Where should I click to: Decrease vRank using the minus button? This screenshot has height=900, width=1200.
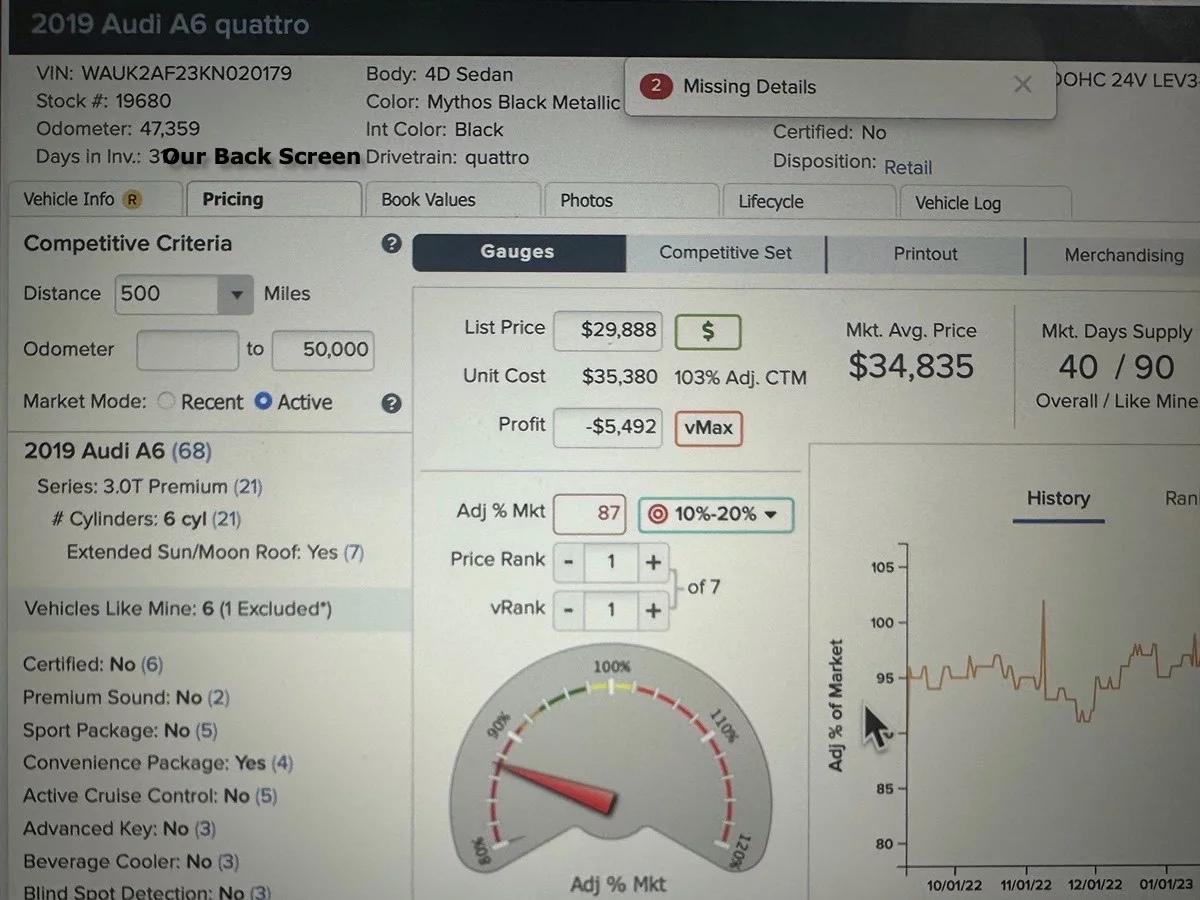pyautogui.click(x=568, y=609)
